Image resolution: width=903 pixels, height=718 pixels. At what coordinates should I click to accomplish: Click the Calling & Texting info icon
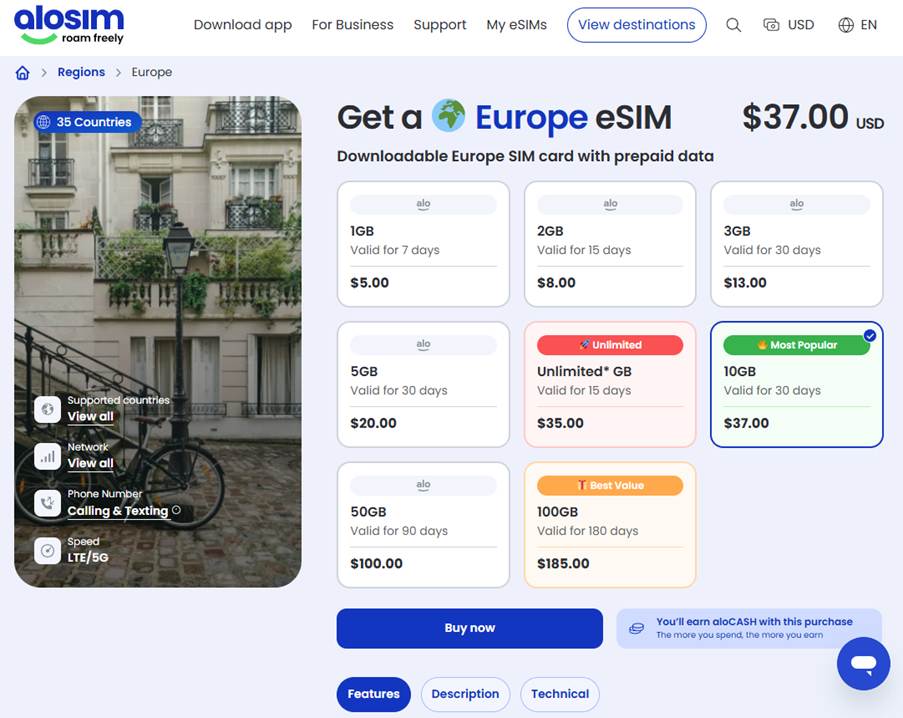[177, 510]
